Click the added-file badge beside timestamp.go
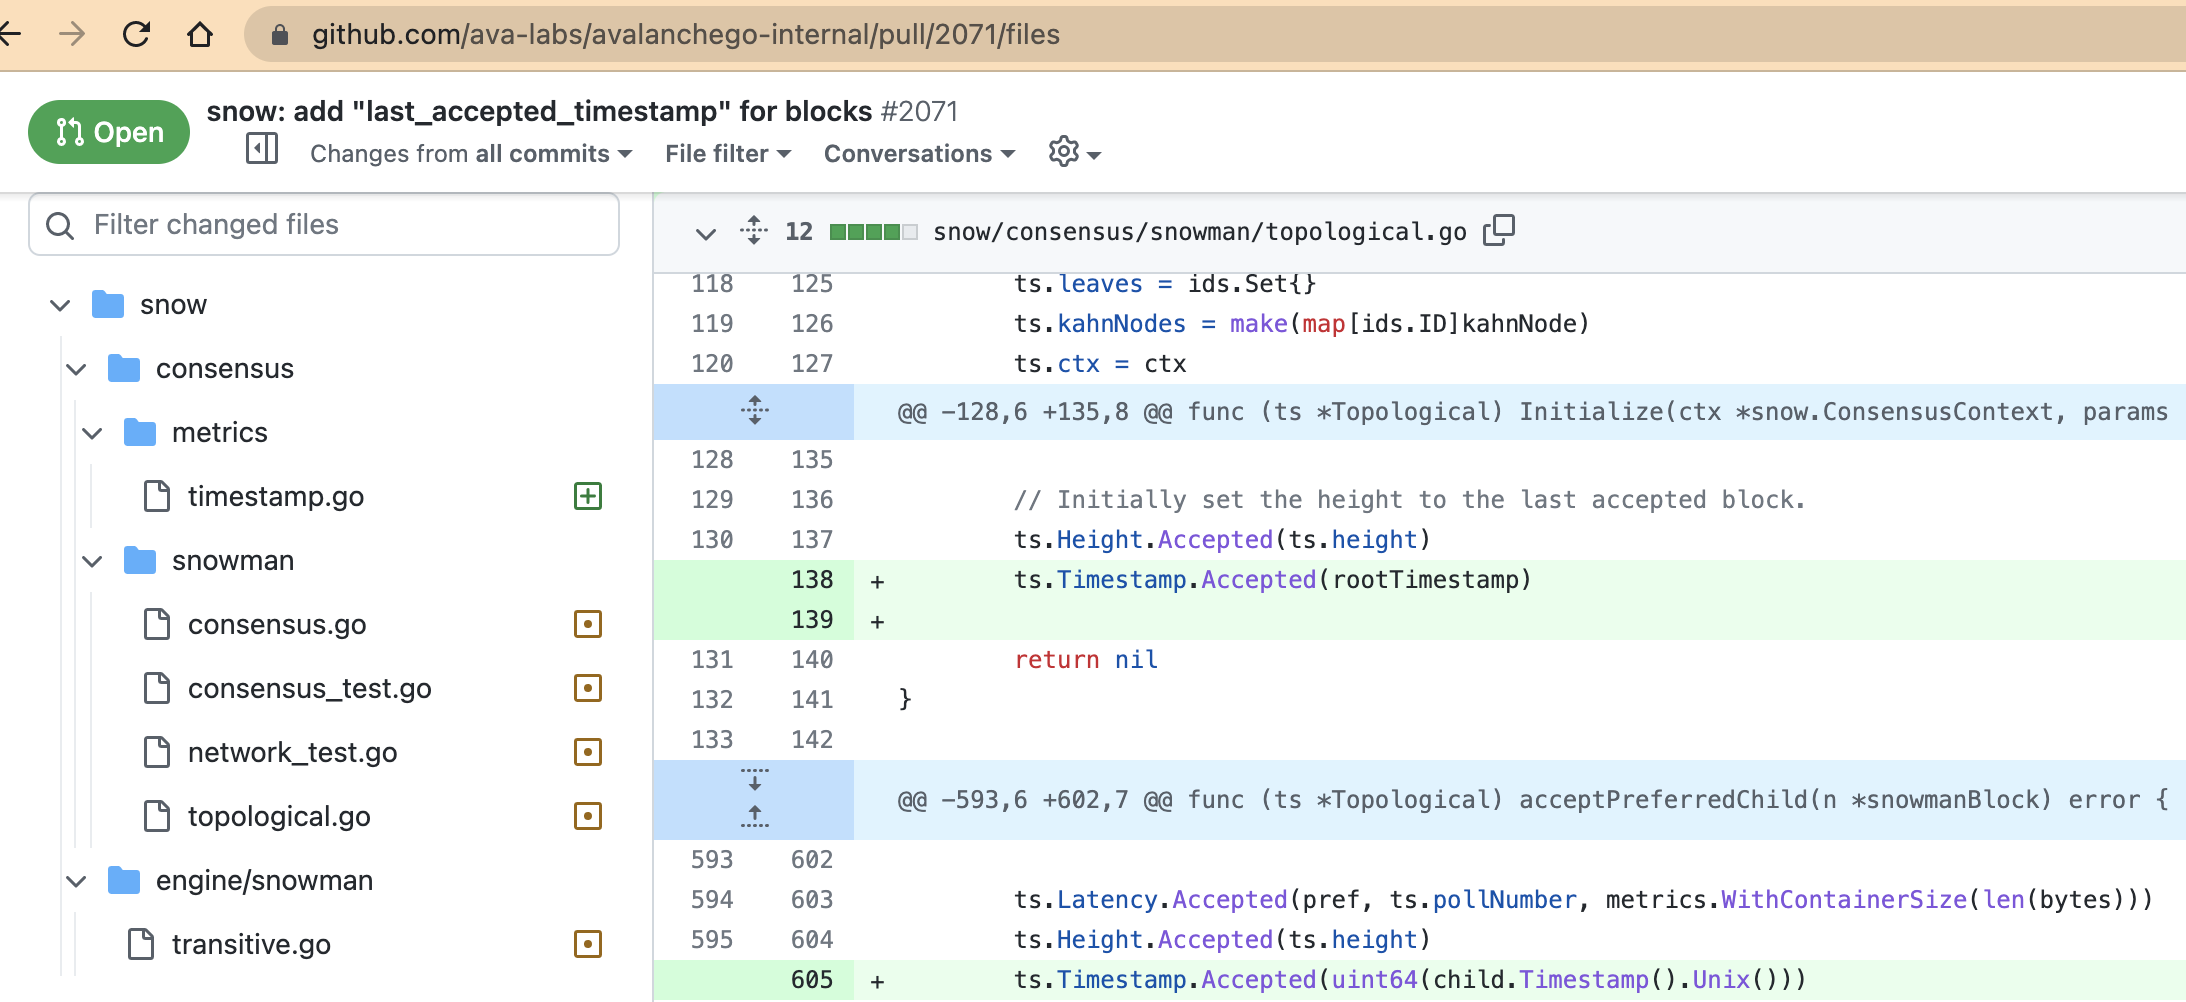 (588, 496)
